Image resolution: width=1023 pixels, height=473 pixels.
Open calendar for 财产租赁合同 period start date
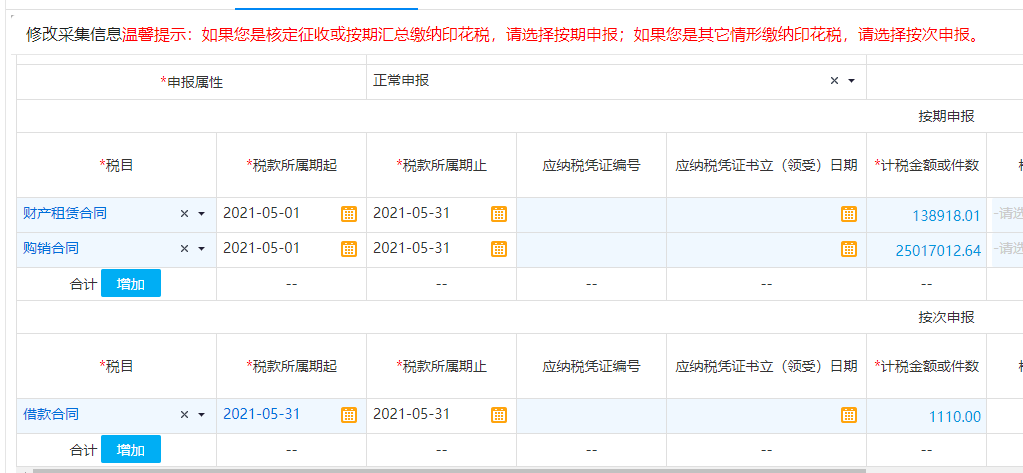point(349,214)
